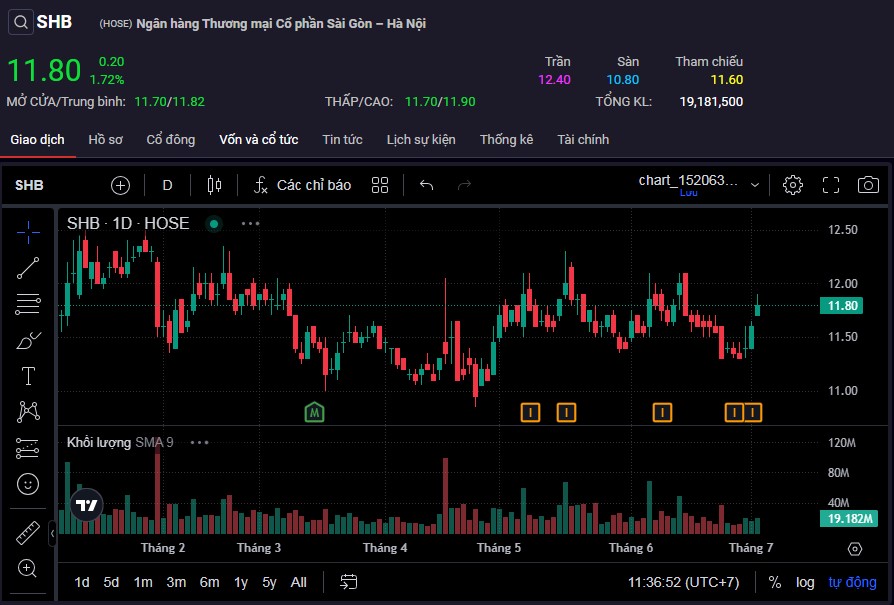Screen dimensions: 894x605
Task: Toggle percent scale on price axis
Action: point(775,582)
